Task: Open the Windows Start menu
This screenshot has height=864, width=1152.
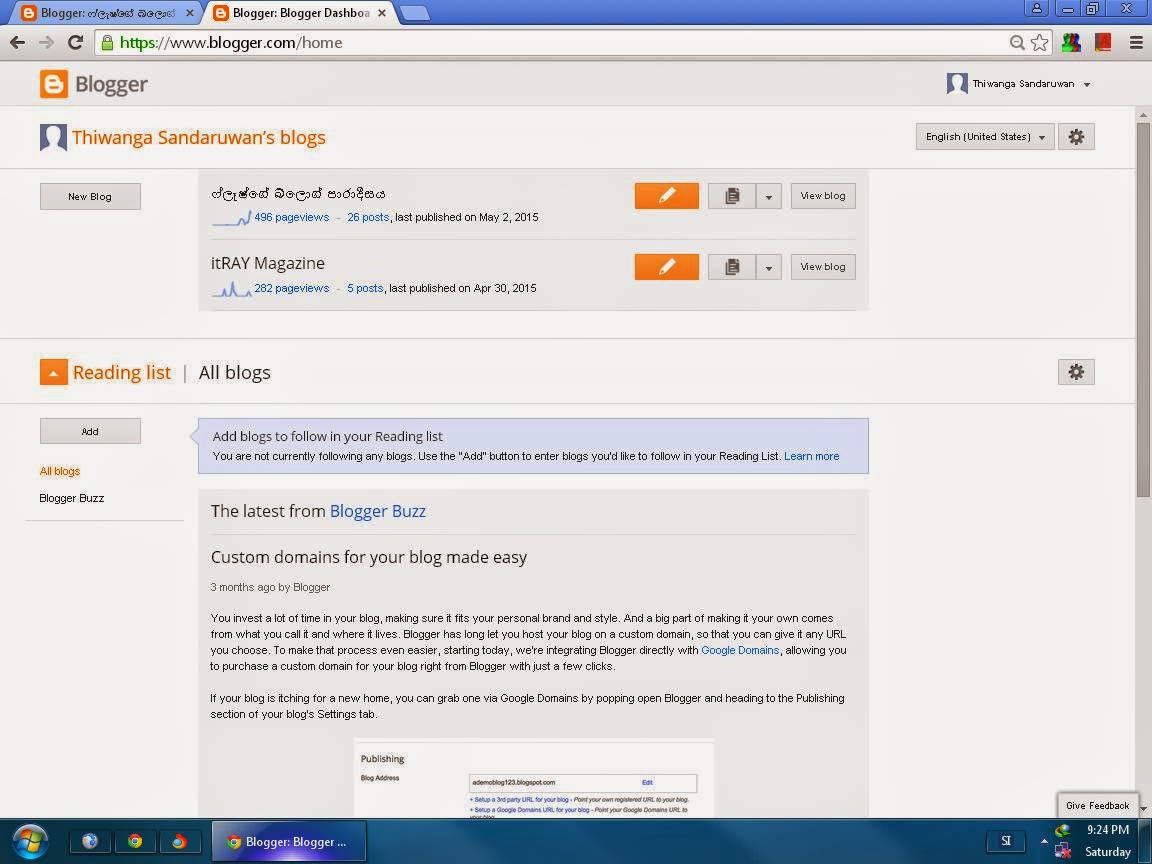Action: click(29, 841)
